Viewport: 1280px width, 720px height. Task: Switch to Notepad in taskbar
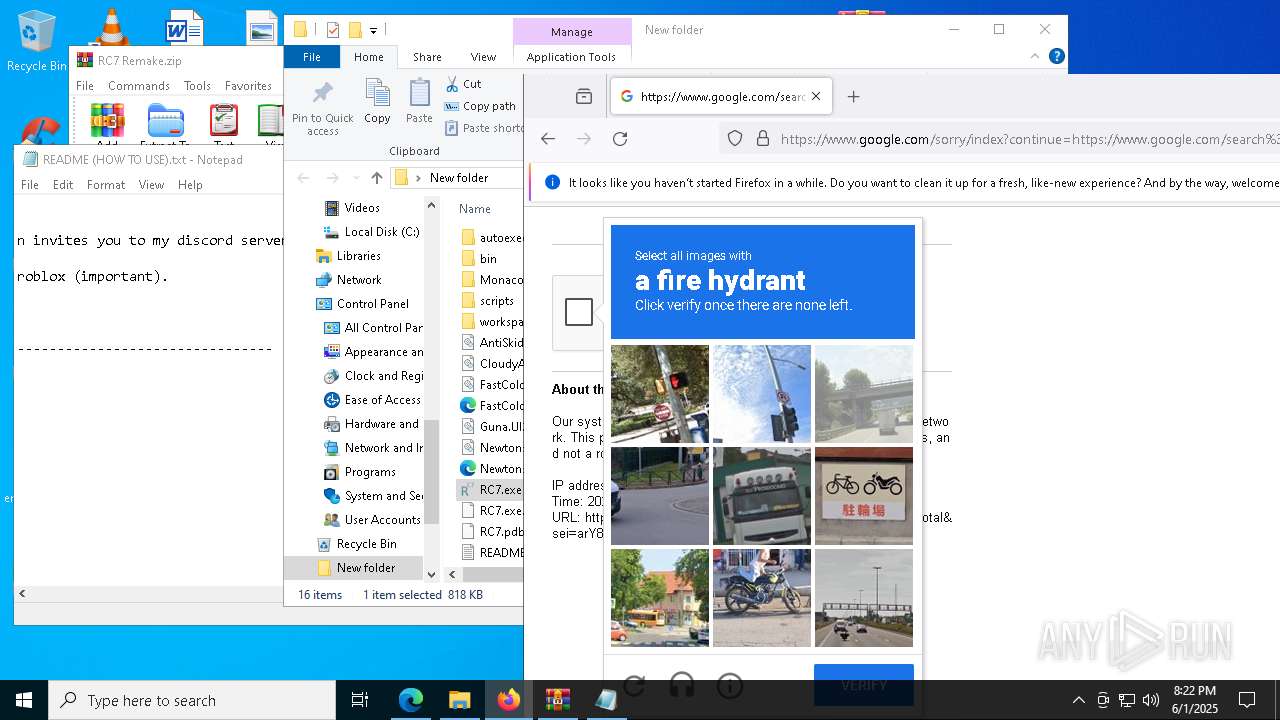point(606,700)
